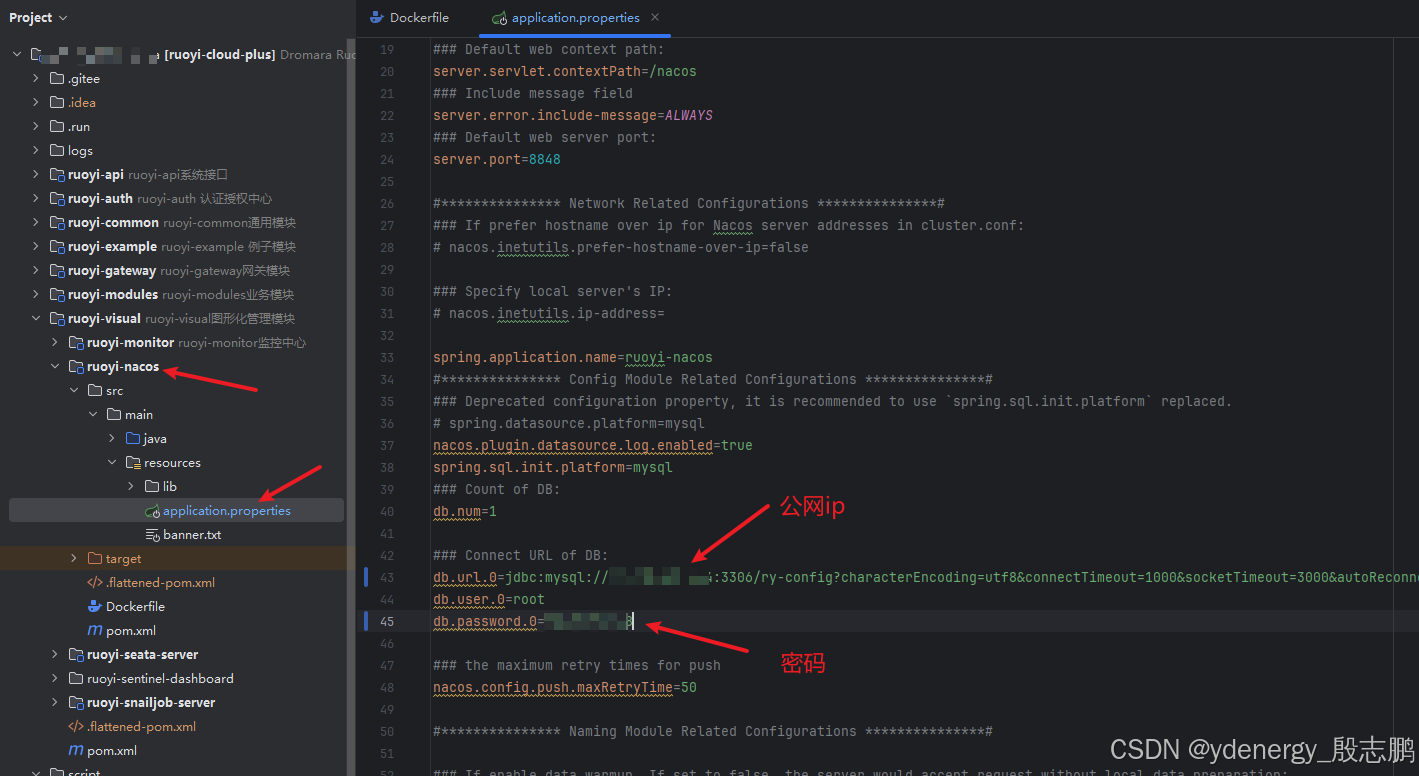1419x776 pixels.
Task: Click the Dockerfile whale icon in project tree
Action: 95,607
